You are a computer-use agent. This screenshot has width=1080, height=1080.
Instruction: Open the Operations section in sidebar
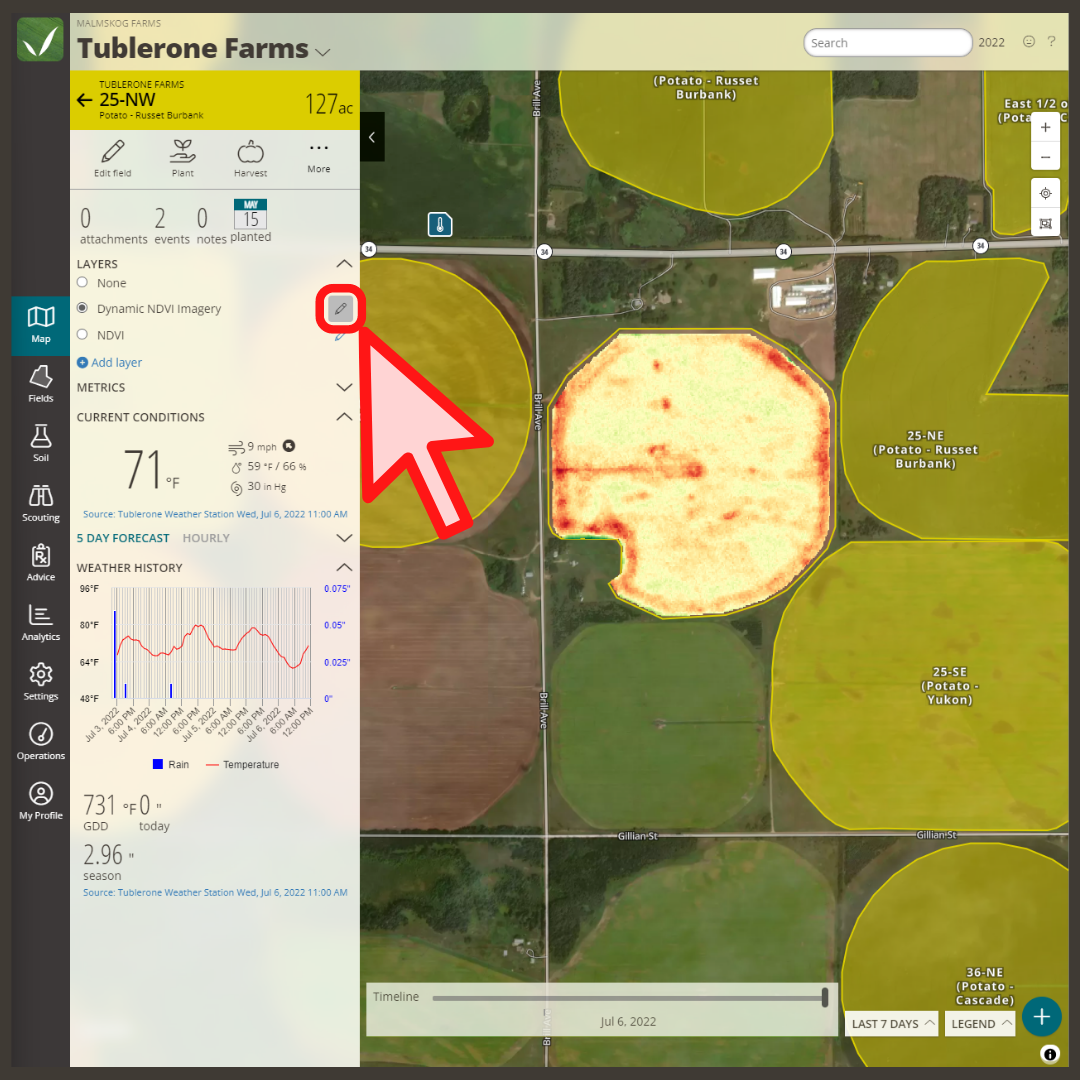click(x=41, y=742)
